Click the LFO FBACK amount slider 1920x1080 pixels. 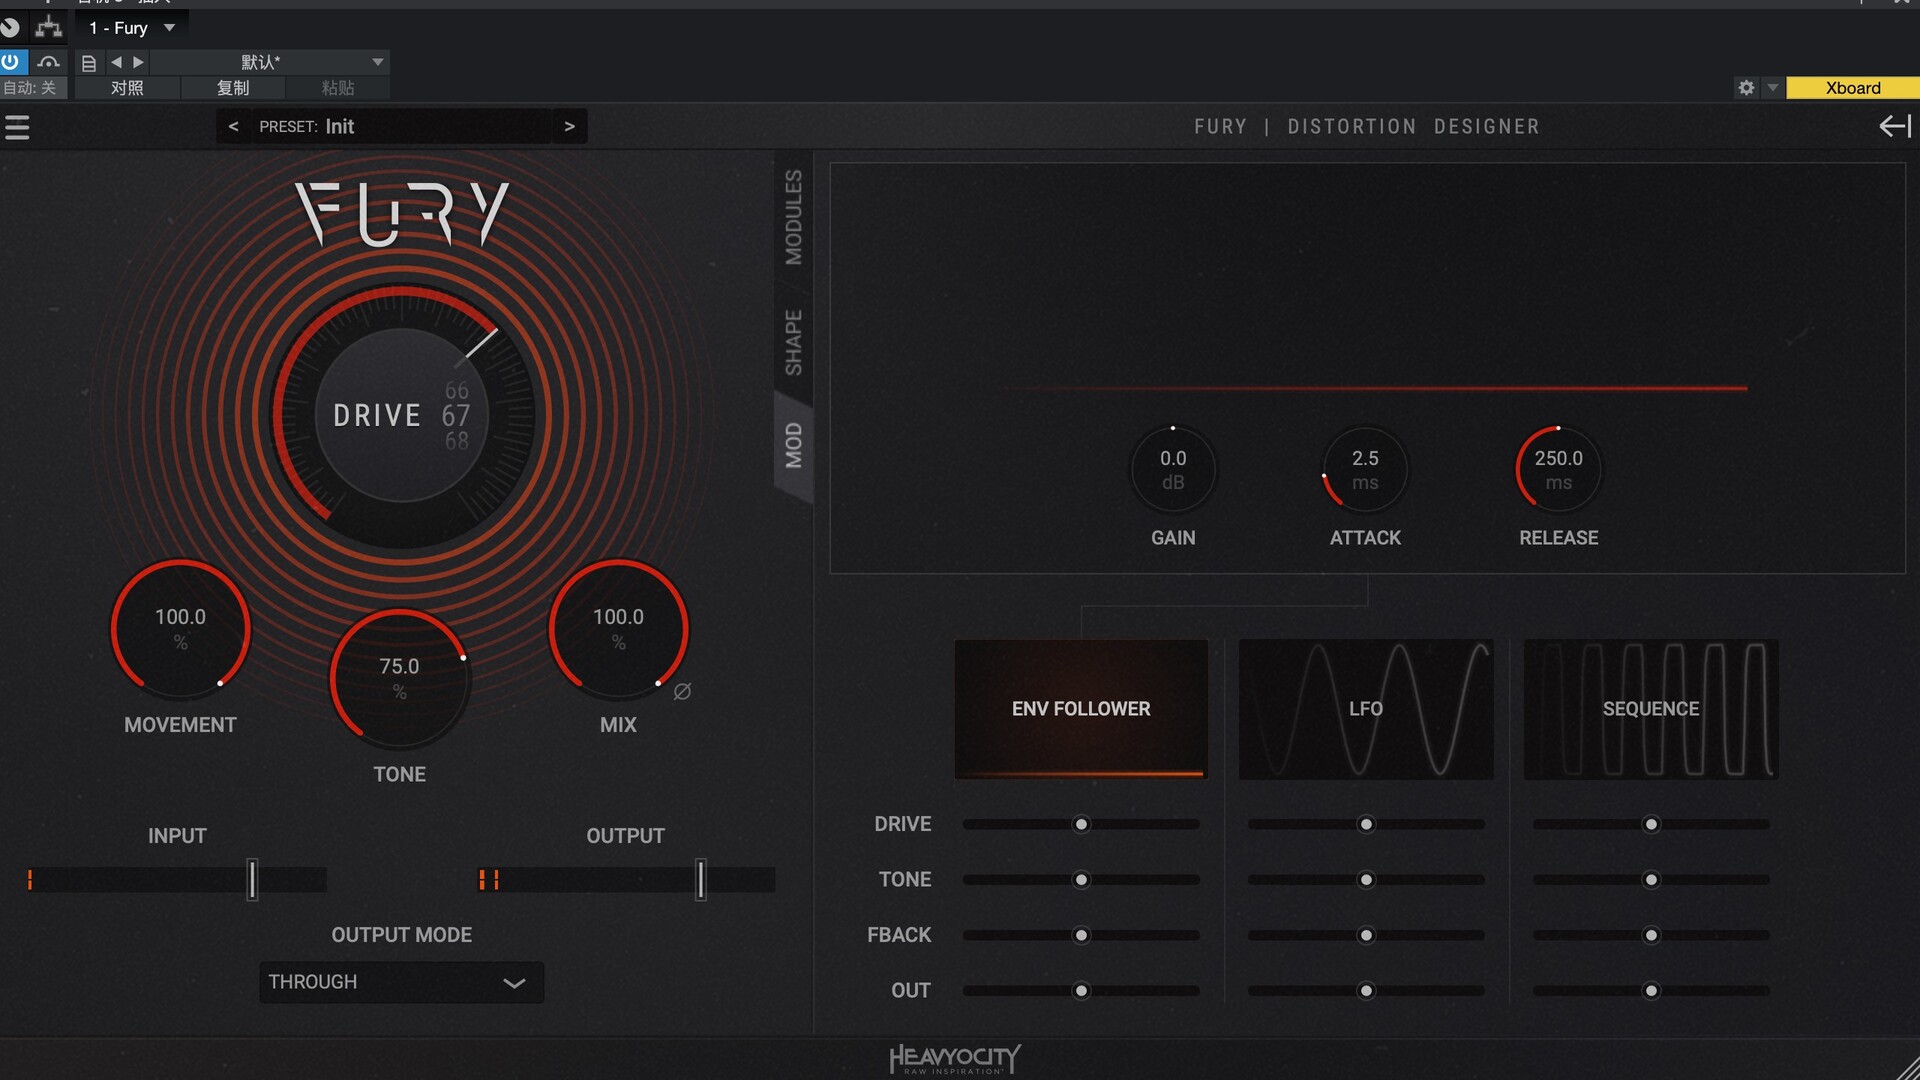pyautogui.click(x=1366, y=935)
